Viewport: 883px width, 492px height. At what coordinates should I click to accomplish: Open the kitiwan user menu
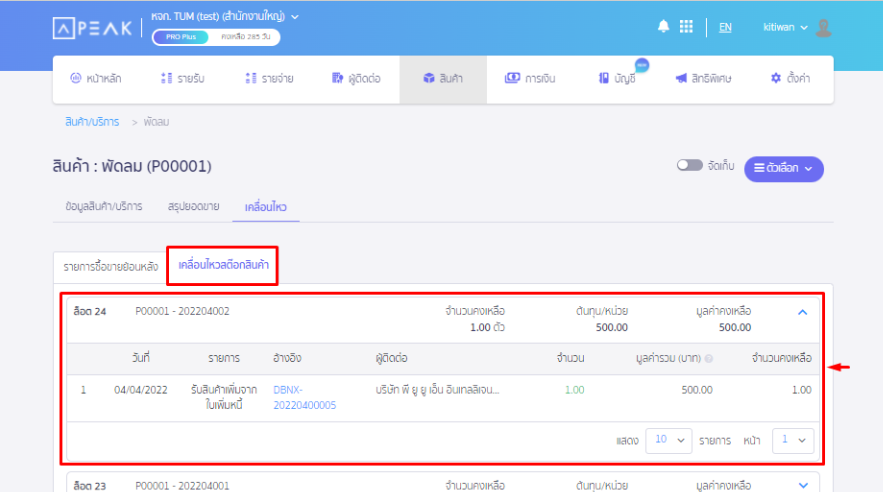[x=785, y=27]
